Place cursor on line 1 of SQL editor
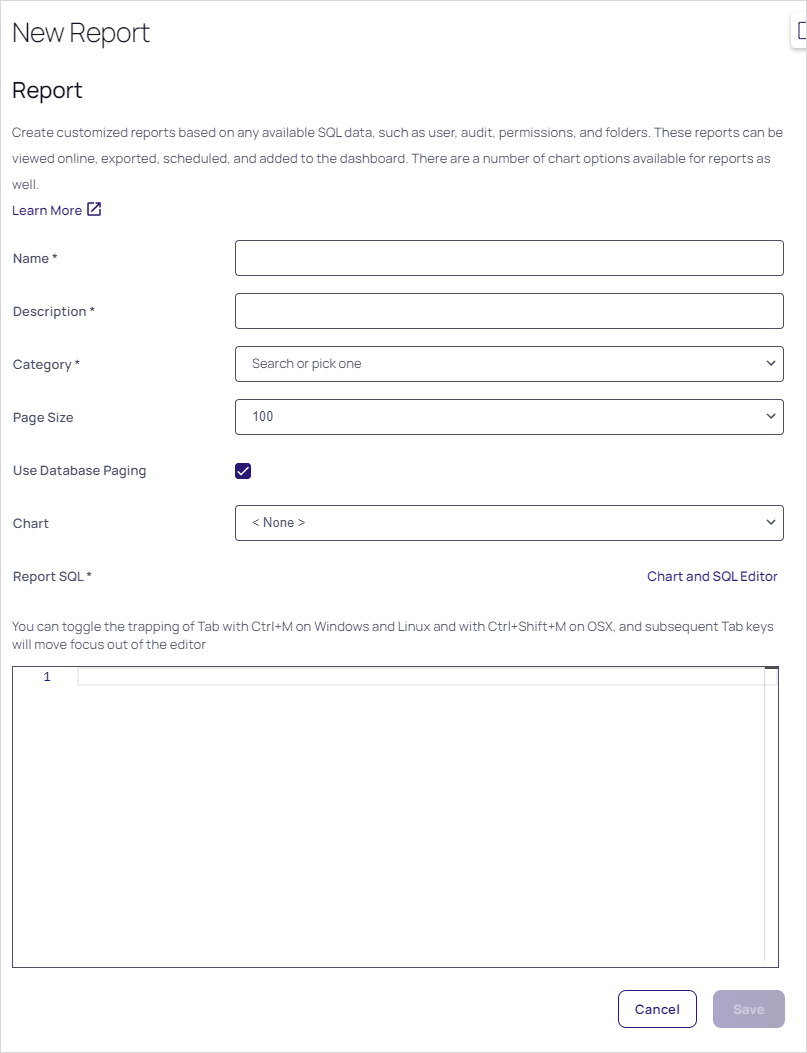807x1053 pixels. pos(420,678)
